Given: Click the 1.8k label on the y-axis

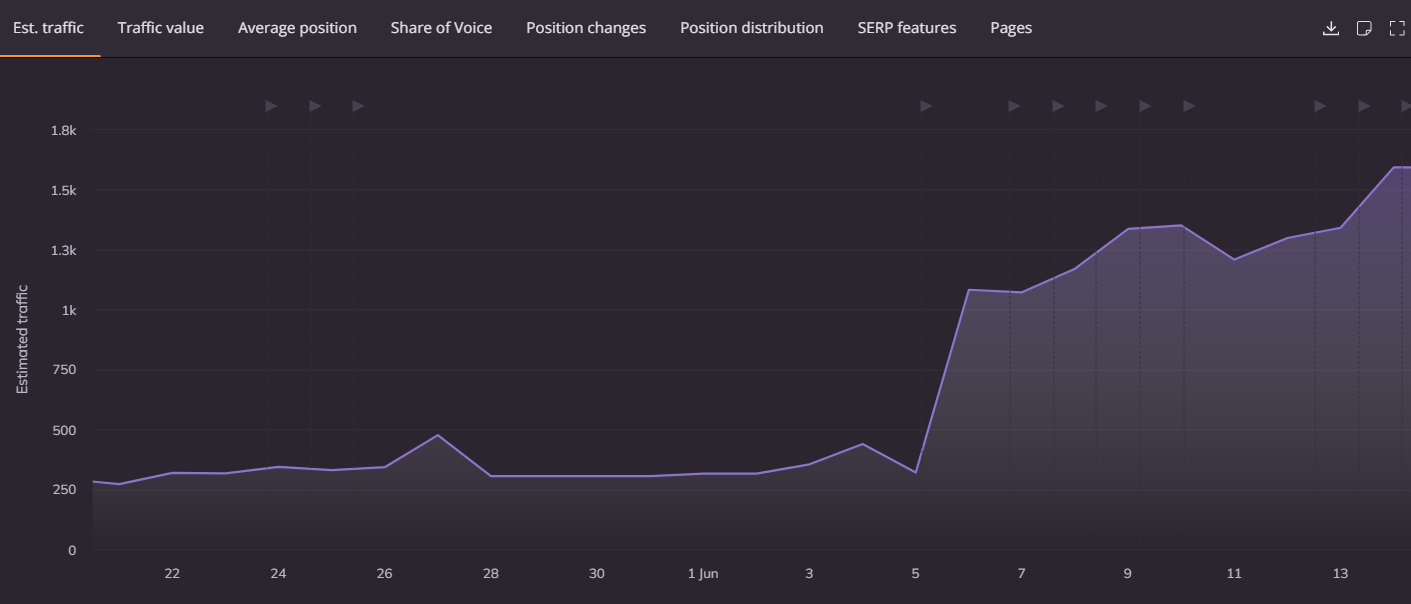Looking at the screenshot, I should (64, 130).
